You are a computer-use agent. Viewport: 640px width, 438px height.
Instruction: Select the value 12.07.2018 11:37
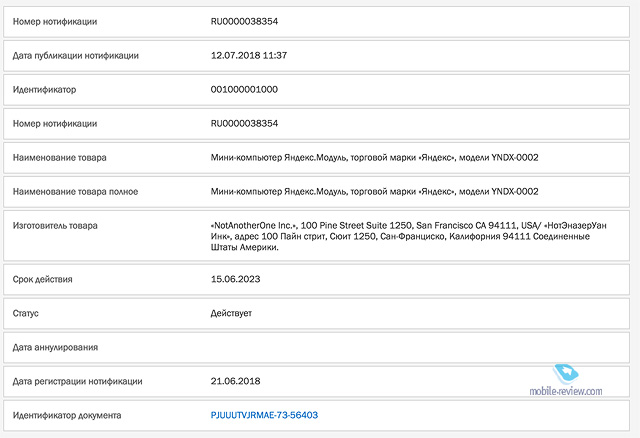[x=249, y=55]
